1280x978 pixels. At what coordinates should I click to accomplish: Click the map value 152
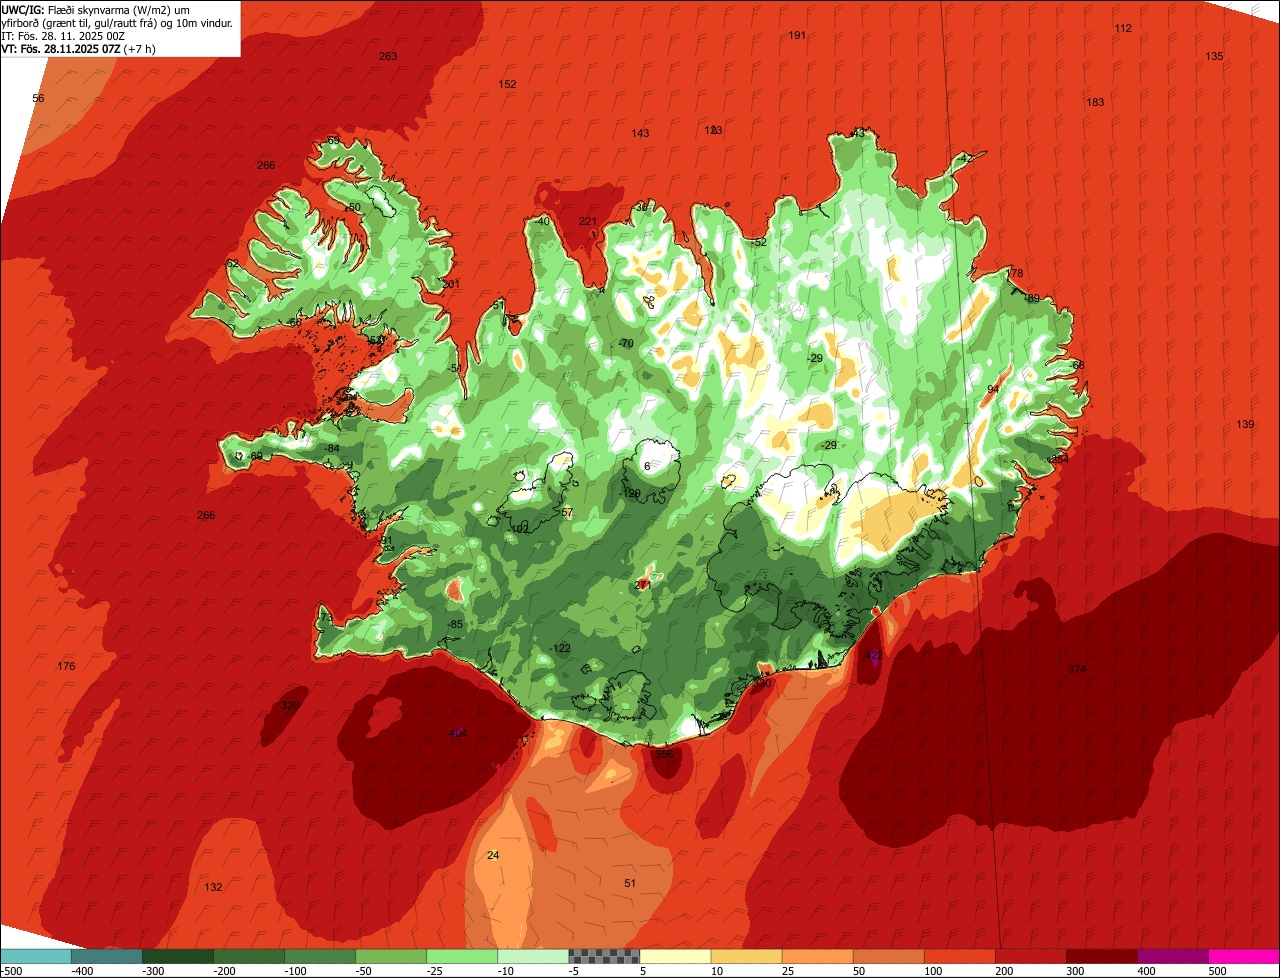(507, 84)
